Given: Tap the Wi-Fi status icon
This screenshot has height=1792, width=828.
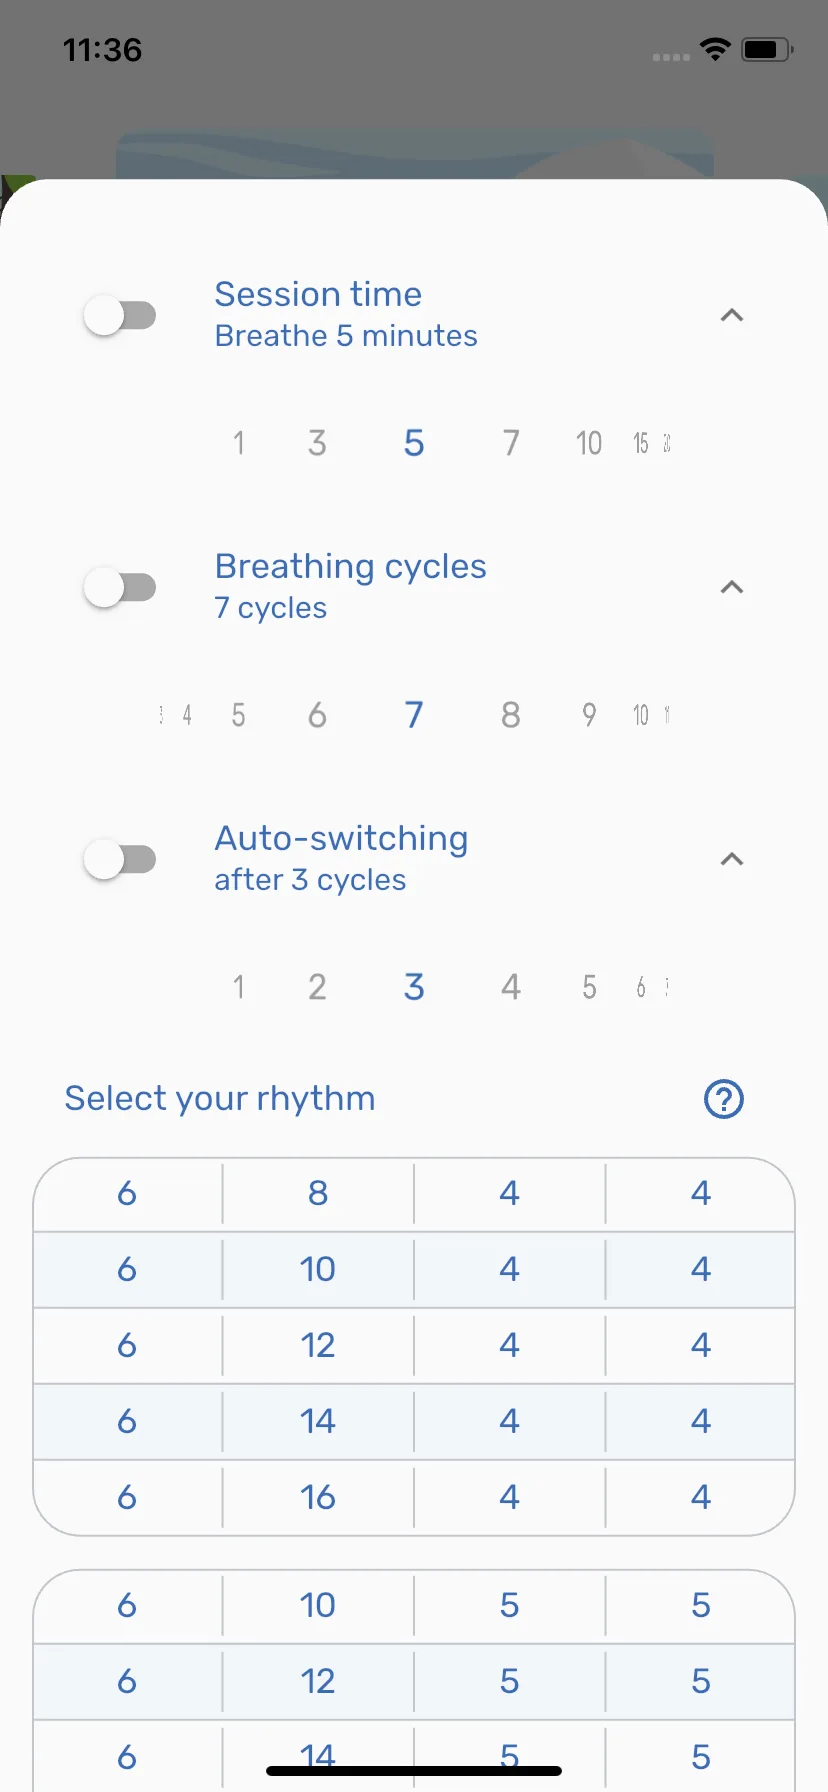Looking at the screenshot, I should [715, 49].
